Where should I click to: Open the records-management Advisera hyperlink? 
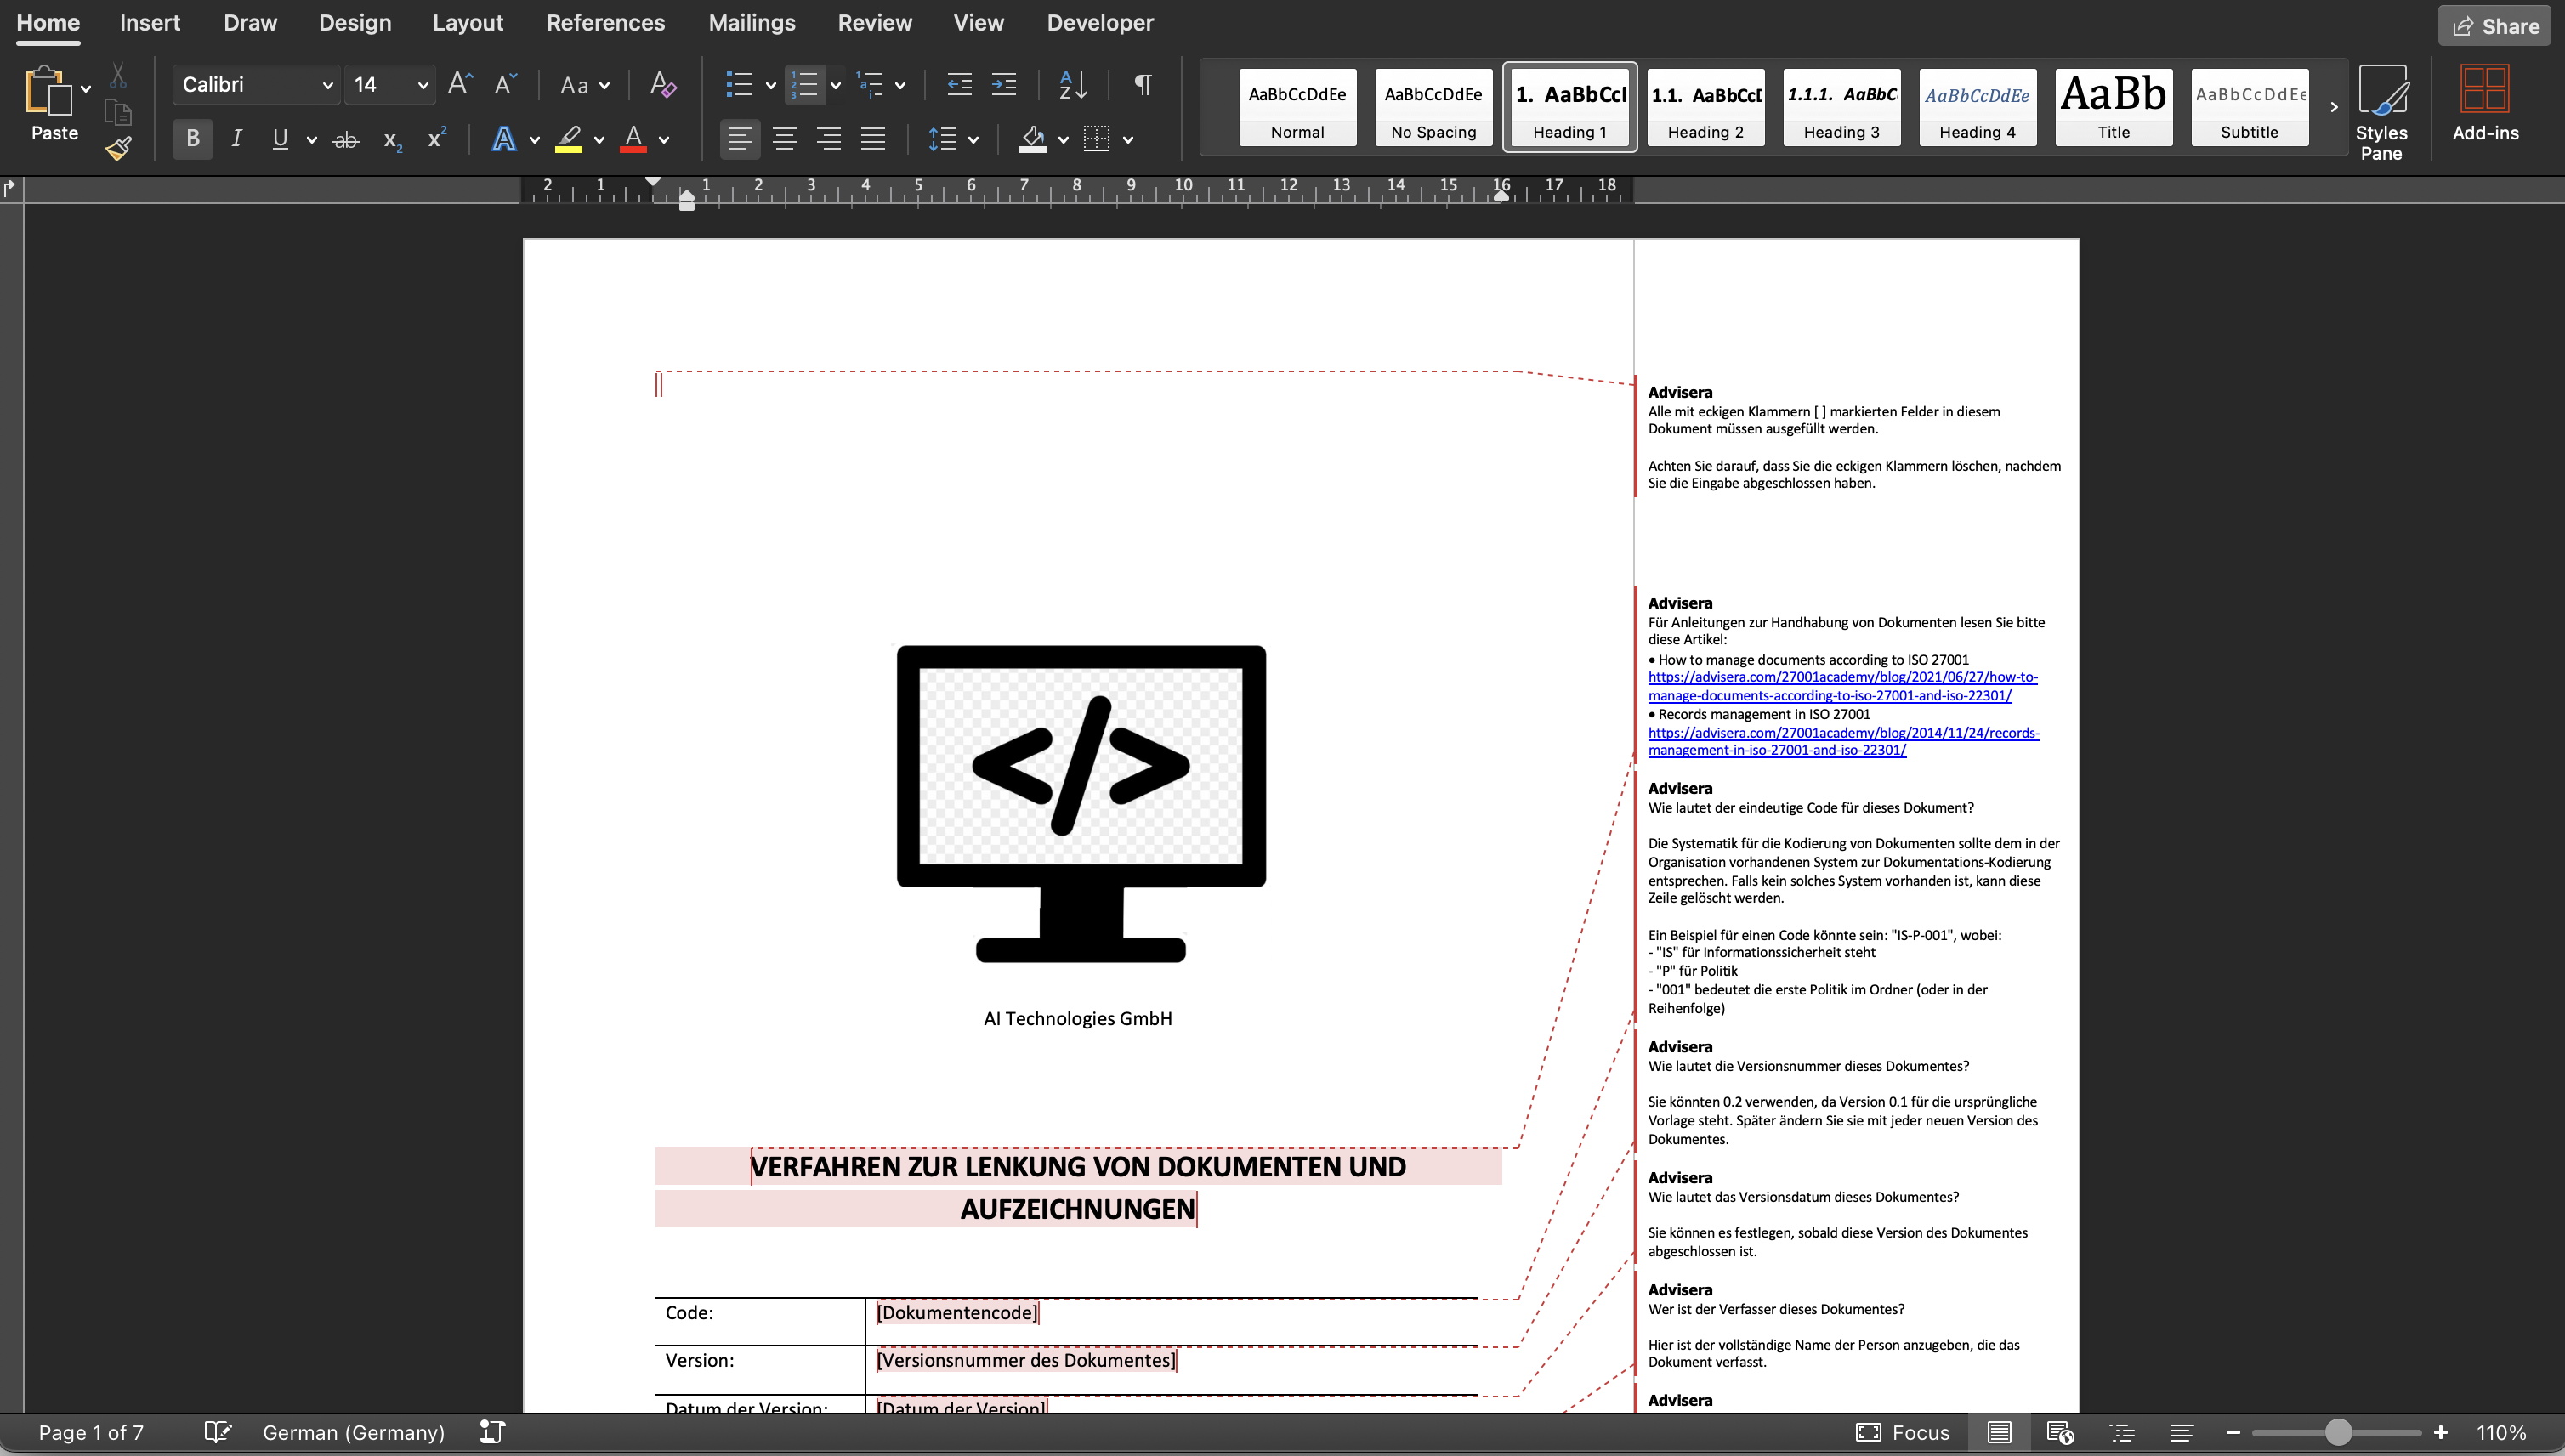point(1843,740)
